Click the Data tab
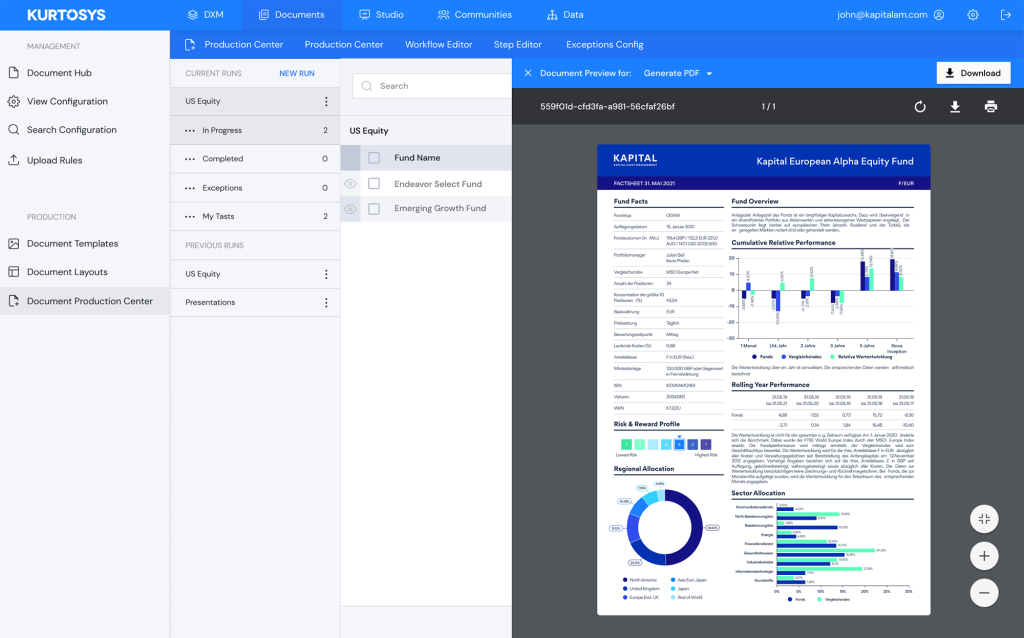Screen dimensions: 1024x638 click(x=565, y=14)
